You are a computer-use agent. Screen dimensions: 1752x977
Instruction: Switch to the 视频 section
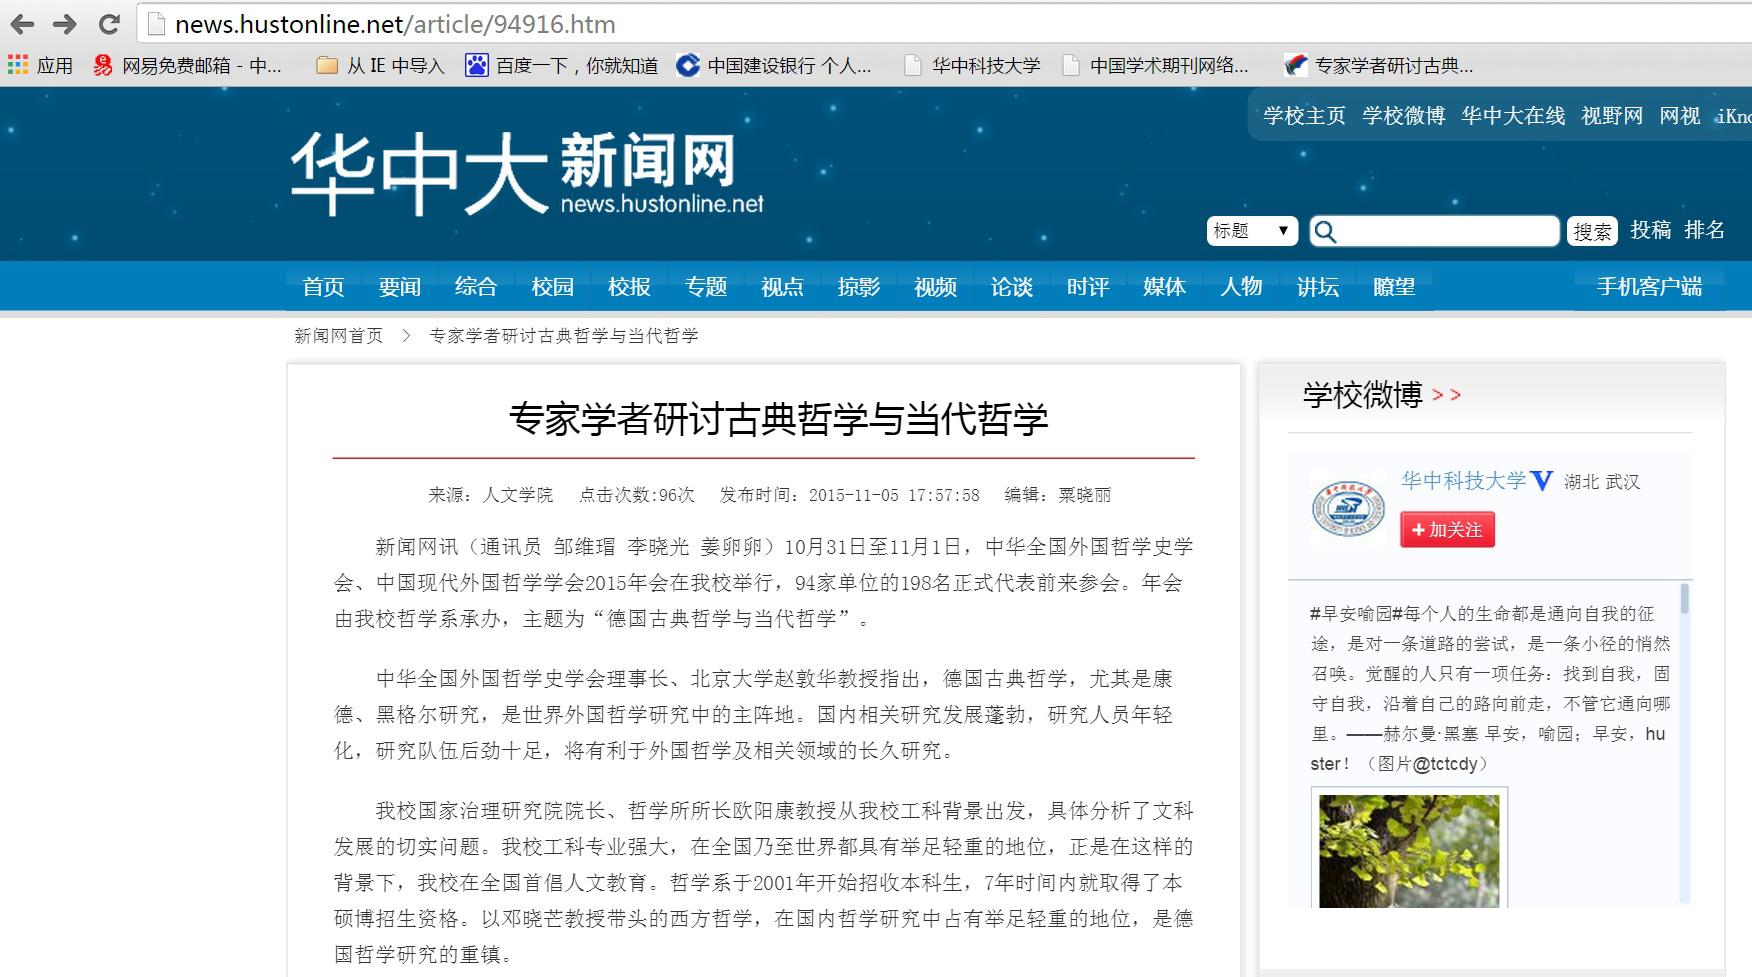point(933,287)
